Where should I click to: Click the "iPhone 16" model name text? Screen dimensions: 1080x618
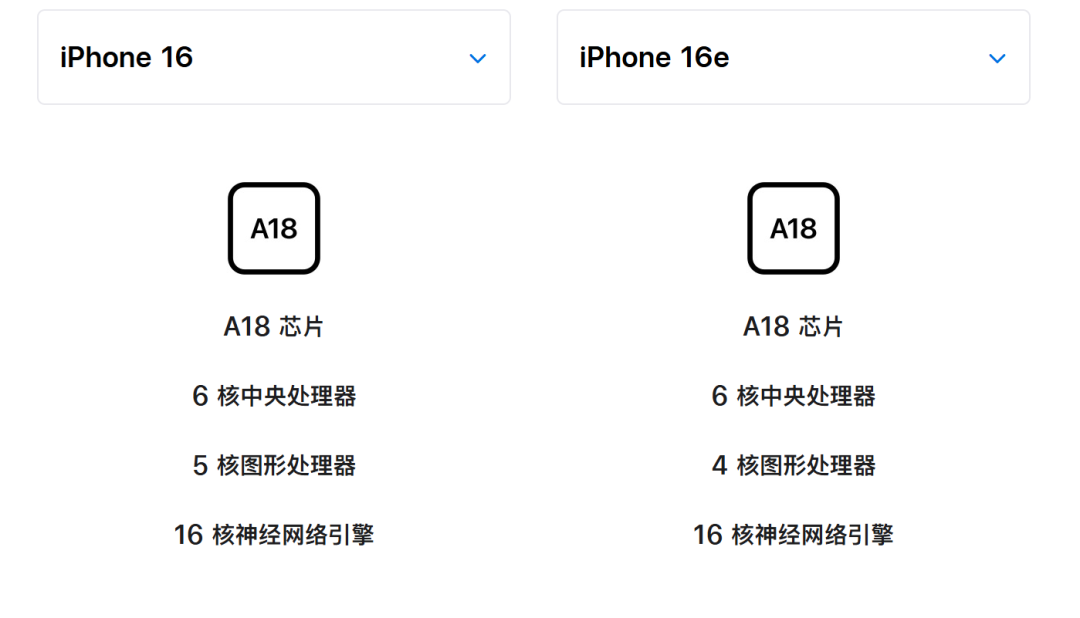pos(126,58)
